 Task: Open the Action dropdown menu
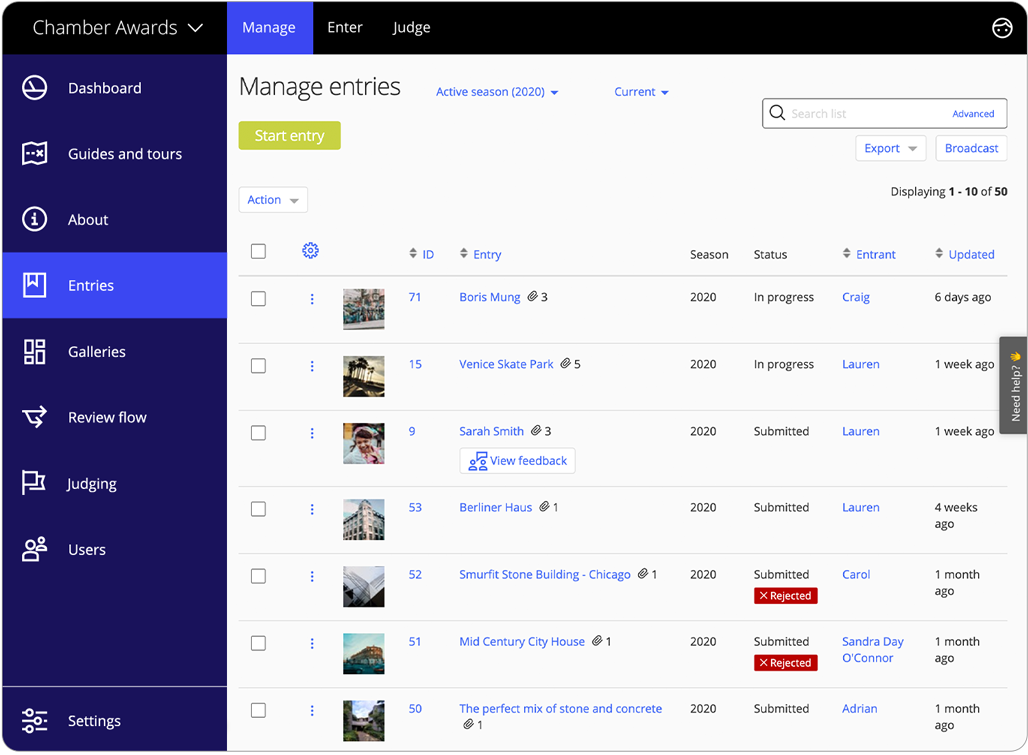pyautogui.click(x=272, y=199)
